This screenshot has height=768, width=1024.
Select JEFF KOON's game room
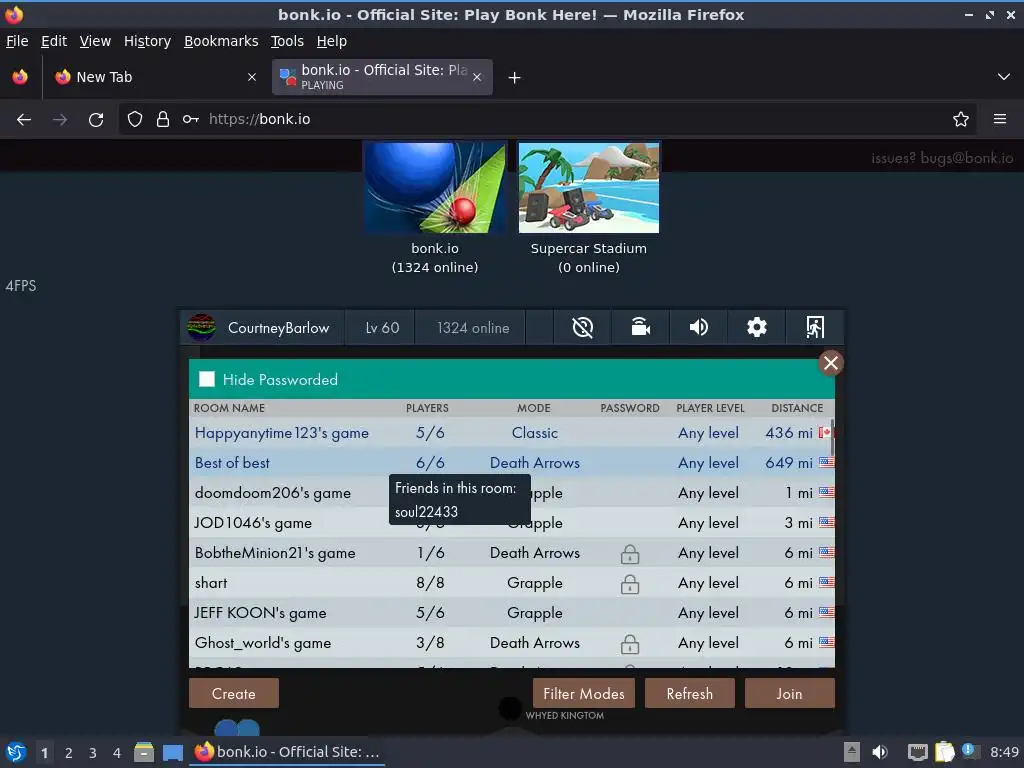512,613
